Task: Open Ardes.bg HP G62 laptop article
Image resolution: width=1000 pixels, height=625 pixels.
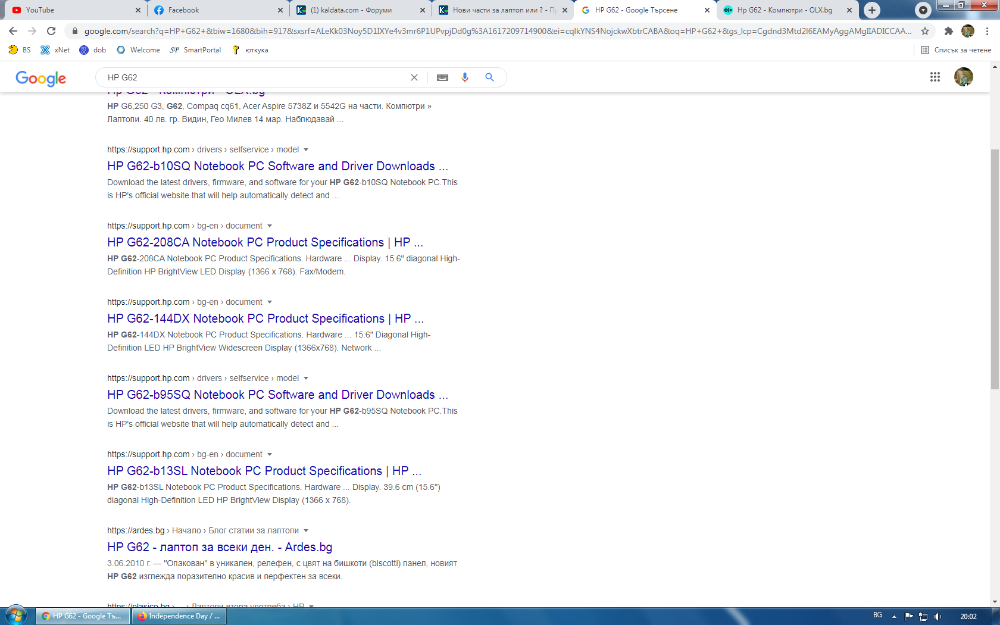Action: 219,547
